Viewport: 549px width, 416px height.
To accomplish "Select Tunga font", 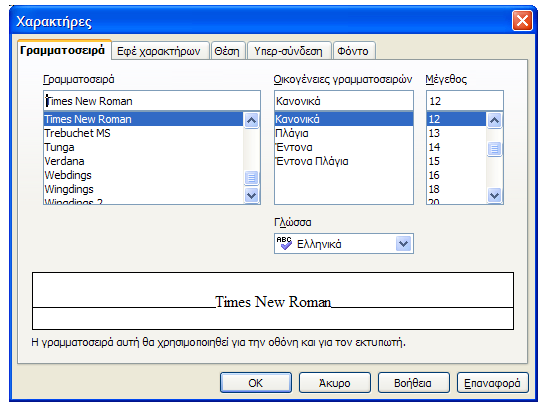I will pos(143,147).
